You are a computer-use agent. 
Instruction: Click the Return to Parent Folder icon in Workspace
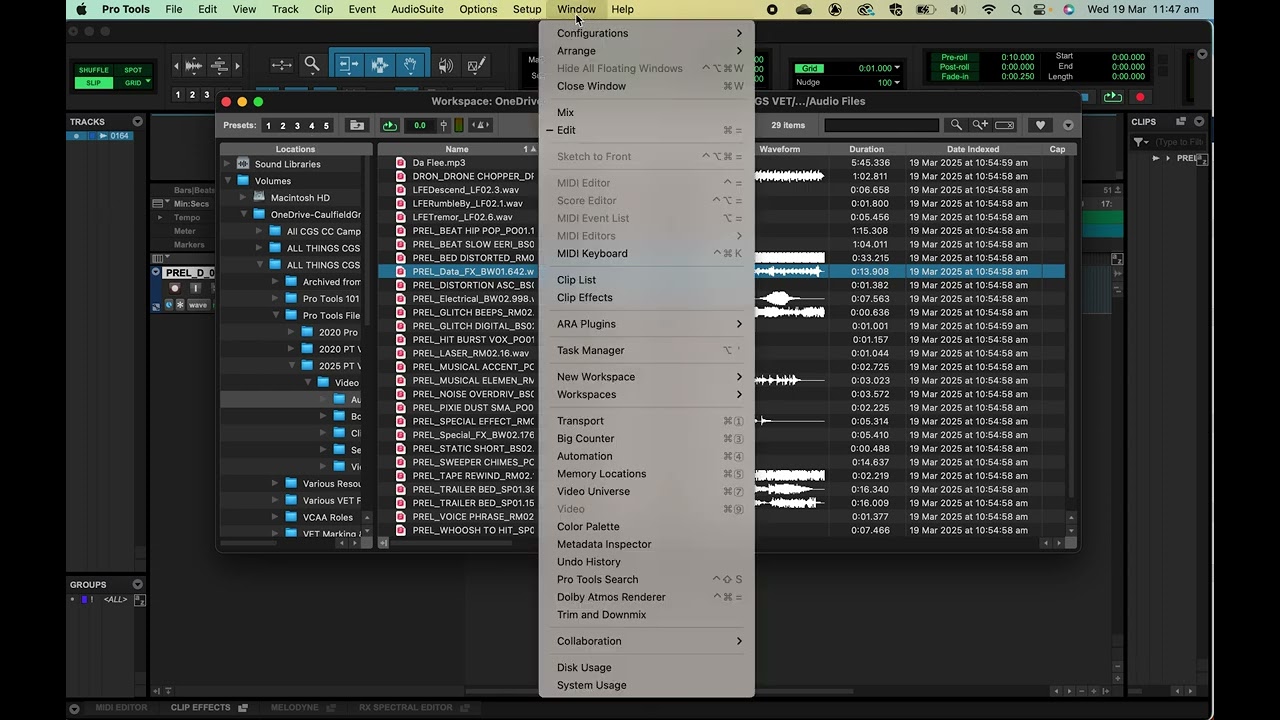pos(357,125)
